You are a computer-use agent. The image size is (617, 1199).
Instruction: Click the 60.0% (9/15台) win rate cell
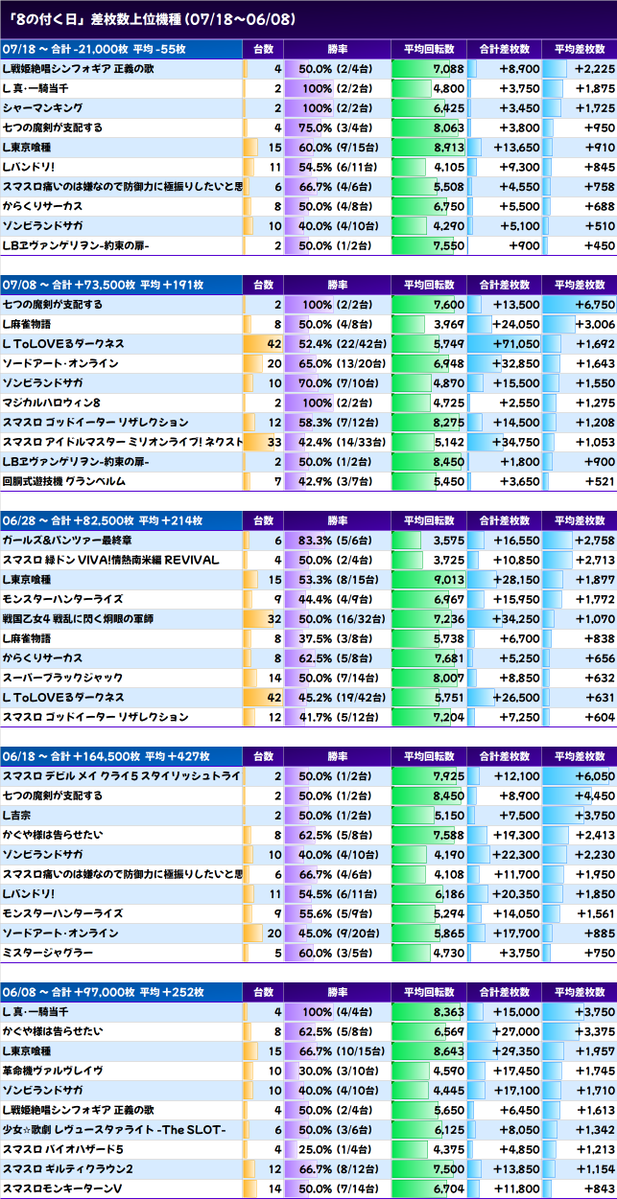338,148
